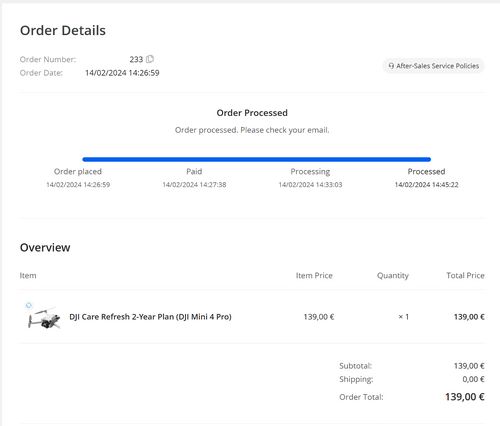Image resolution: width=500 pixels, height=426 pixels.
Task: Copy the order number with the copy icon
Action: click(150, 59)
